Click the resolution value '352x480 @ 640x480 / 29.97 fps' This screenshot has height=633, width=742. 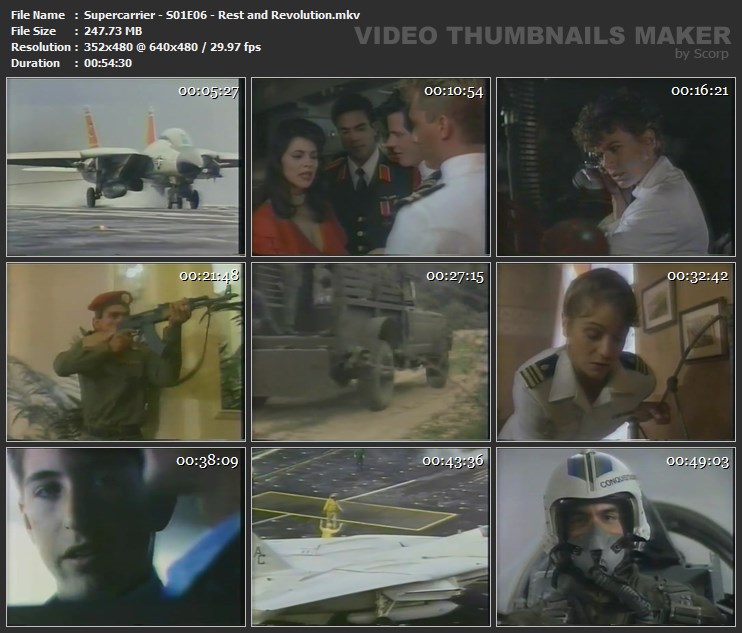point(172,47)
